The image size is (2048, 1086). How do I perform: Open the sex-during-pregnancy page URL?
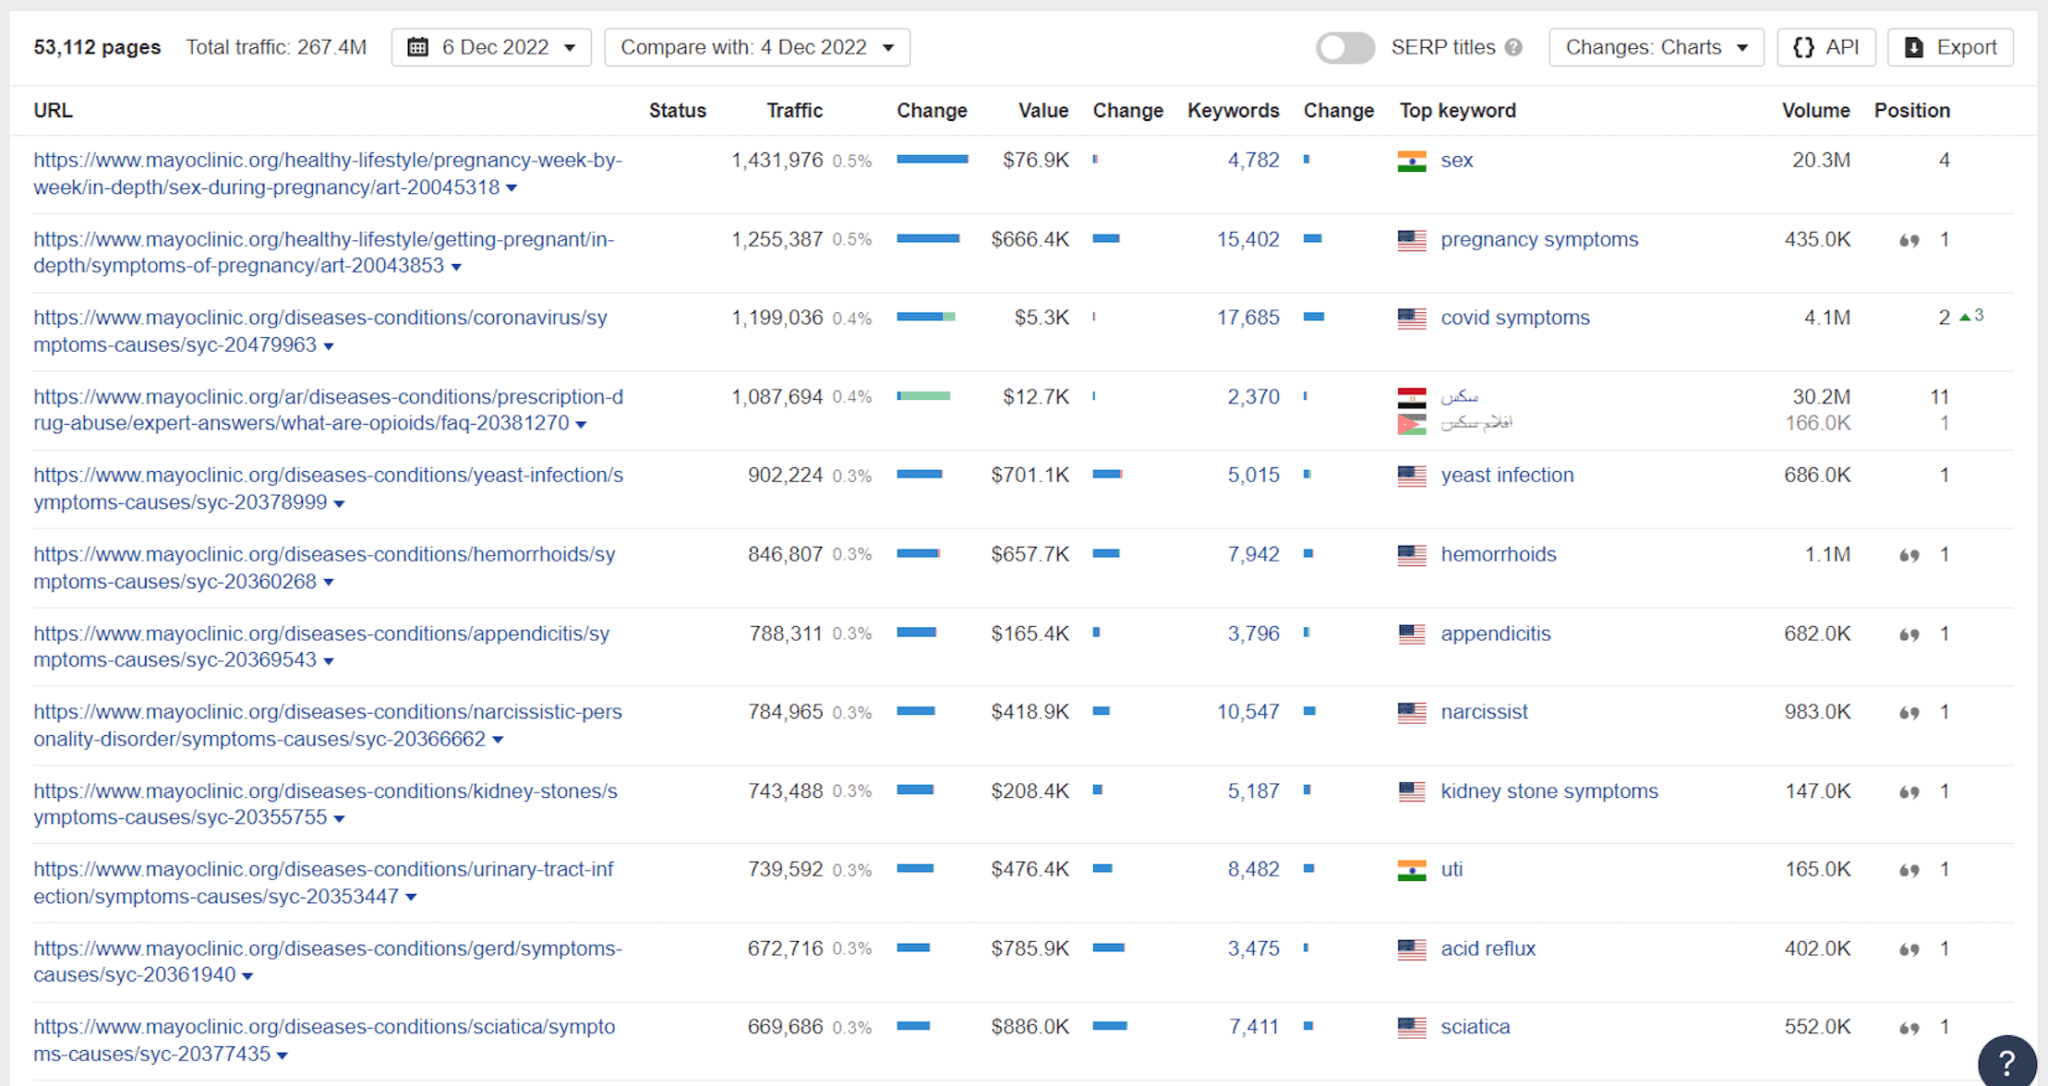pos(327,173)
